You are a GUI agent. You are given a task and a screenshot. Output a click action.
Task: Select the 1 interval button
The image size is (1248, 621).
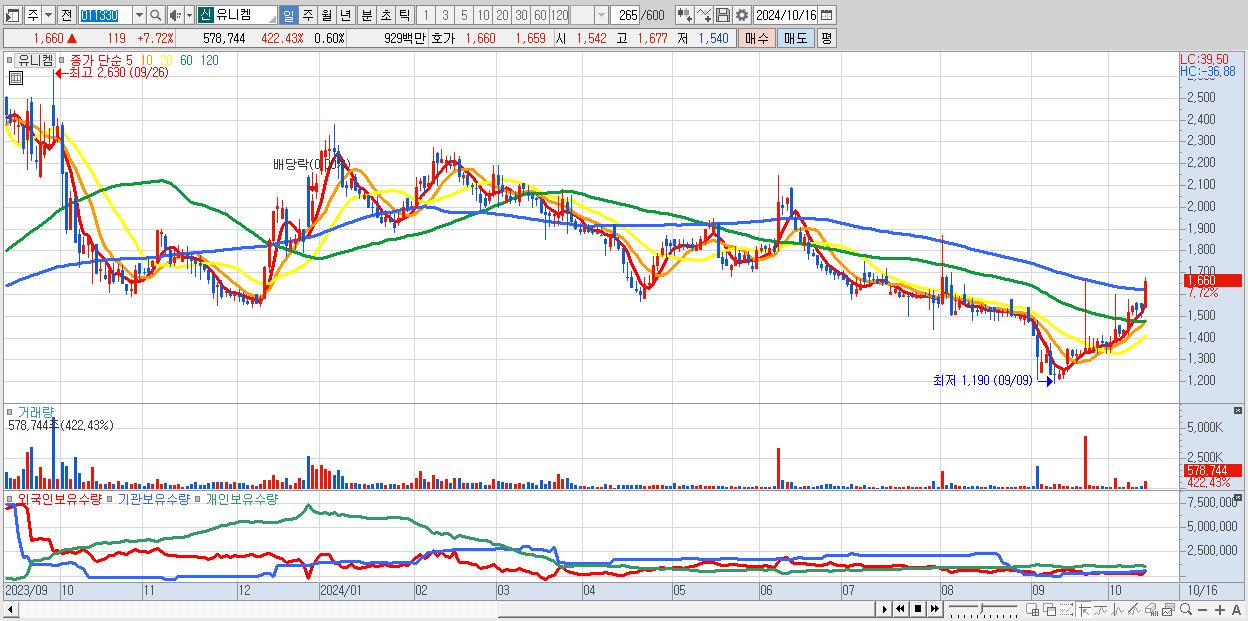pyautogui.click(x=425, y=15)
